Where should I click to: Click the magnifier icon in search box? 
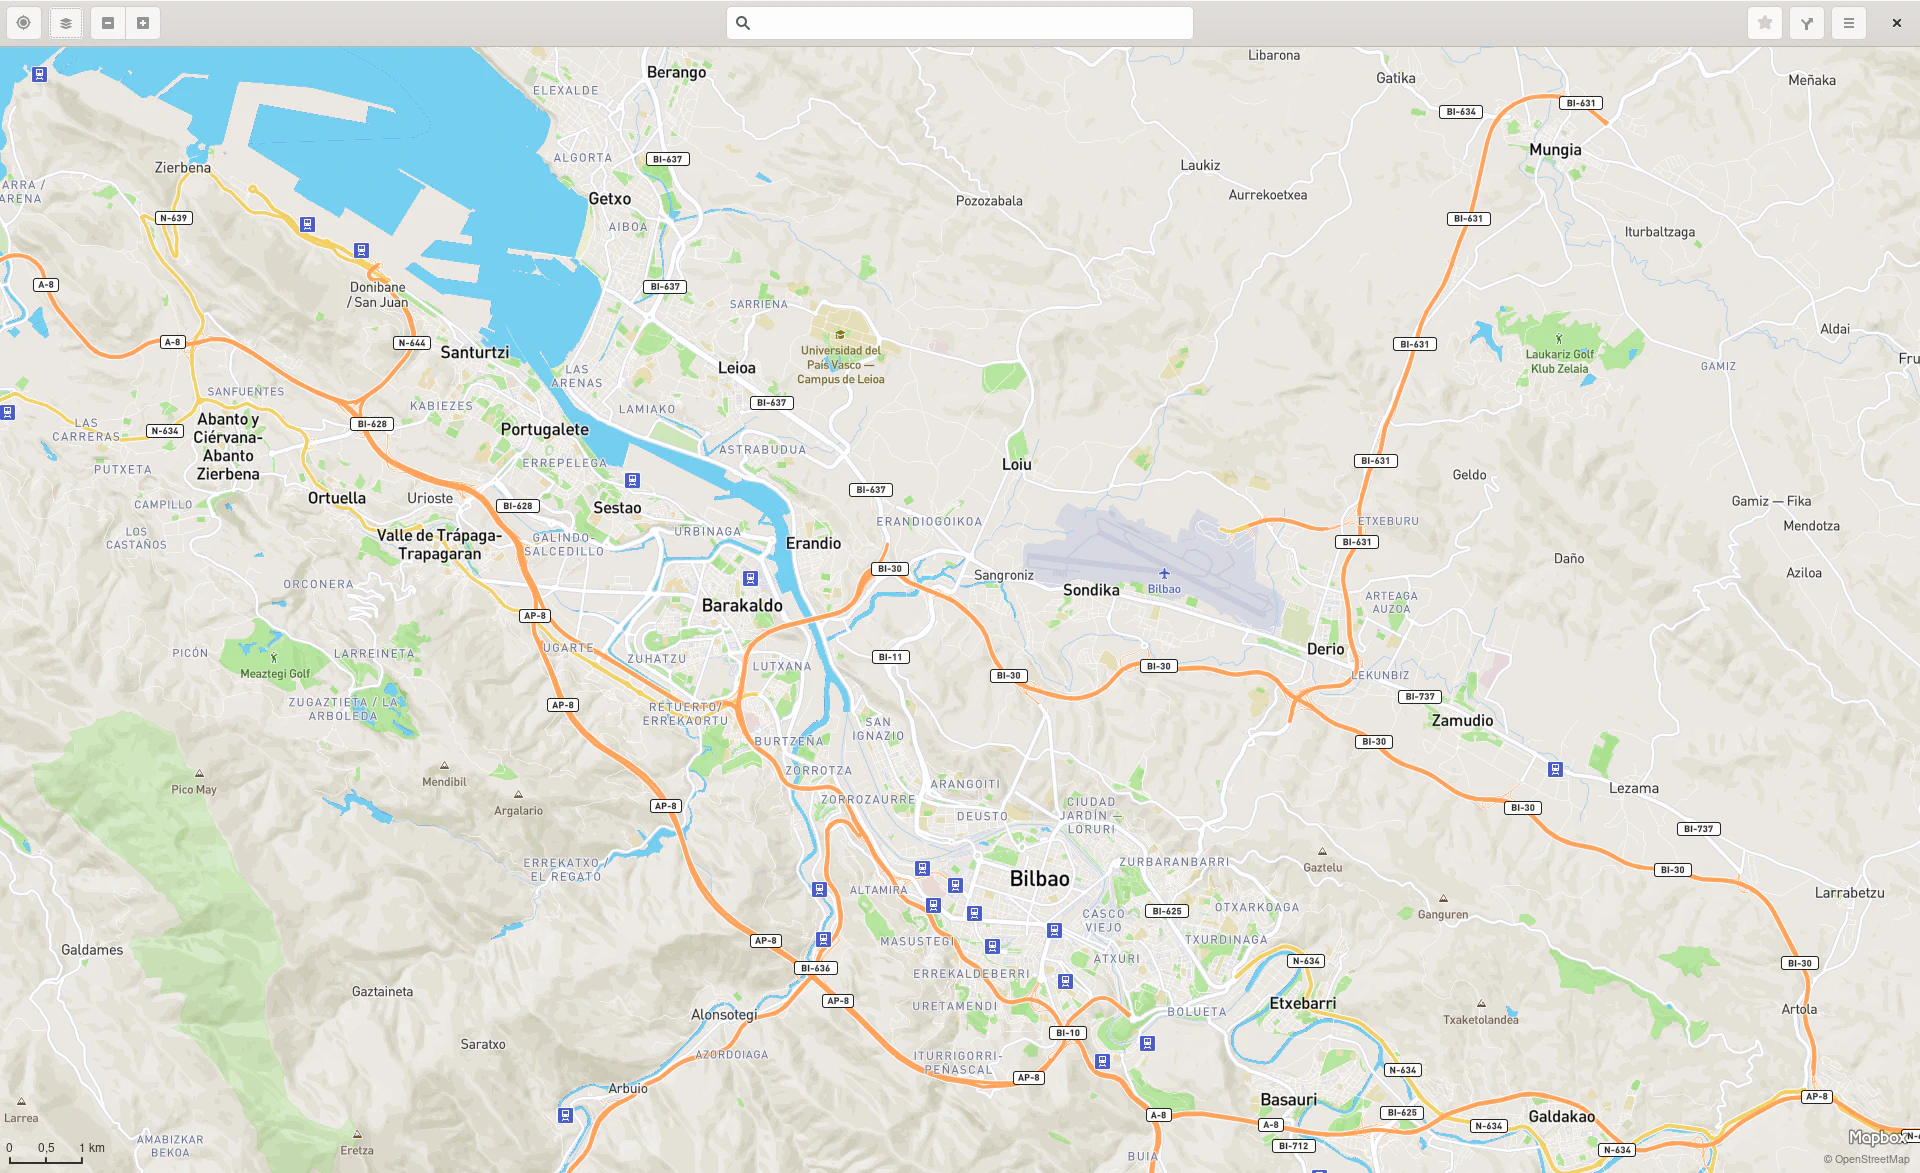pyautogui.click(x=743, y=23)
